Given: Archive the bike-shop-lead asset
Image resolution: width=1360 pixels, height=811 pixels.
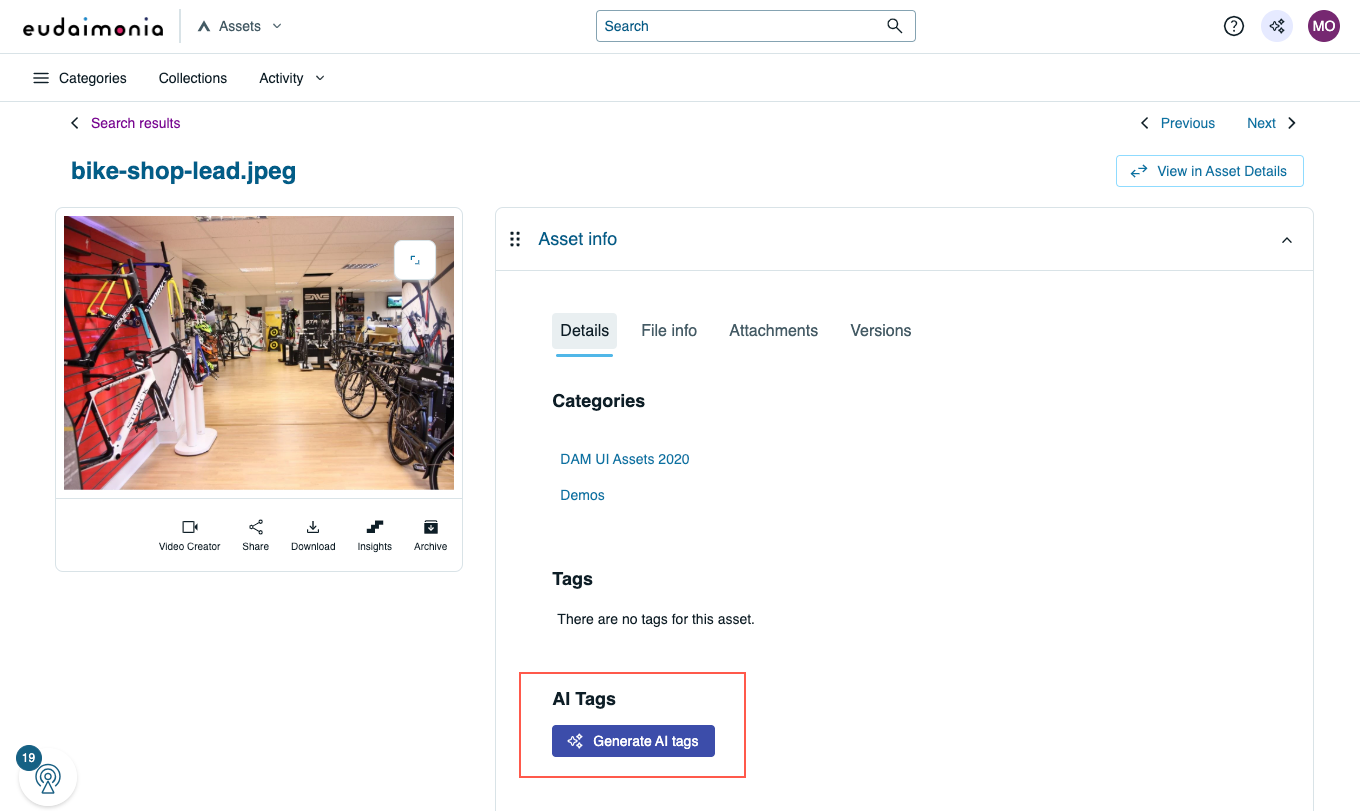Looking at the screenshot, I should [x=431, y=535].
